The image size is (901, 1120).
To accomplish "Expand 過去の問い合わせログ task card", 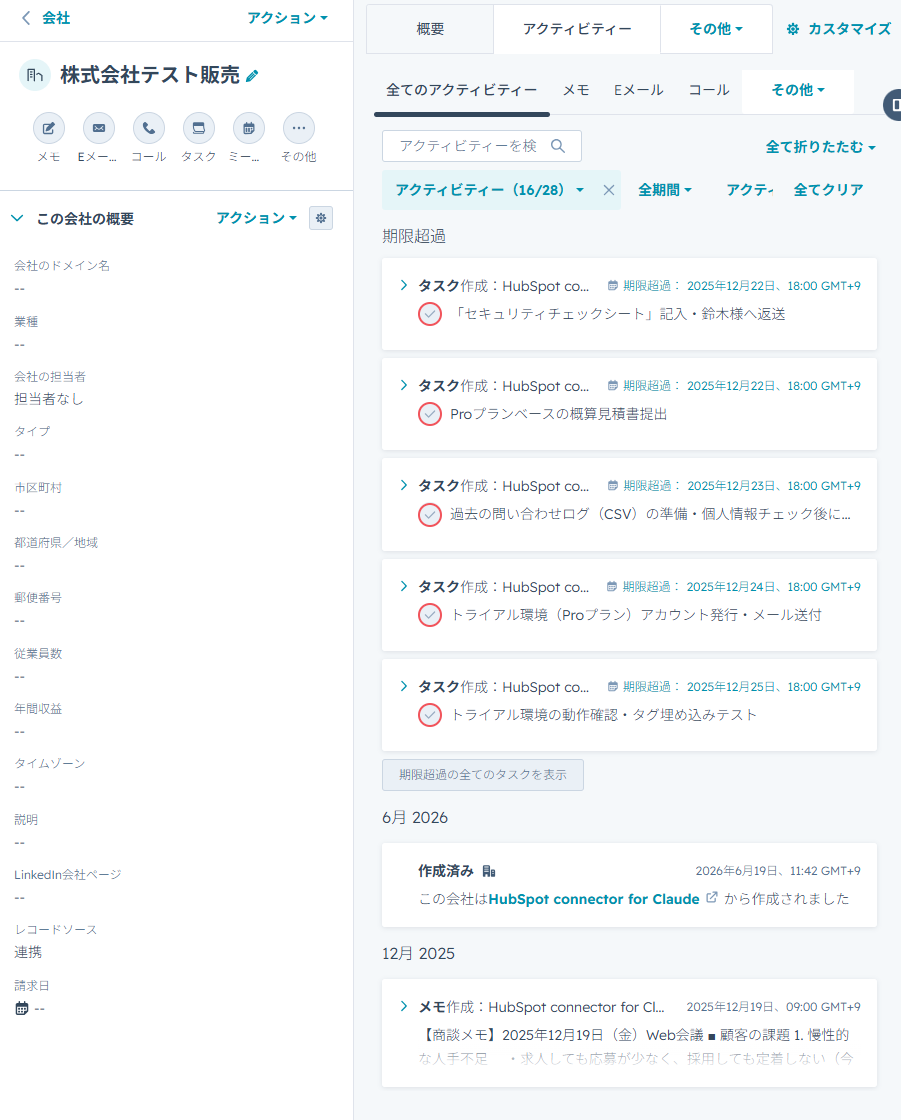I will tap(404, 486).
